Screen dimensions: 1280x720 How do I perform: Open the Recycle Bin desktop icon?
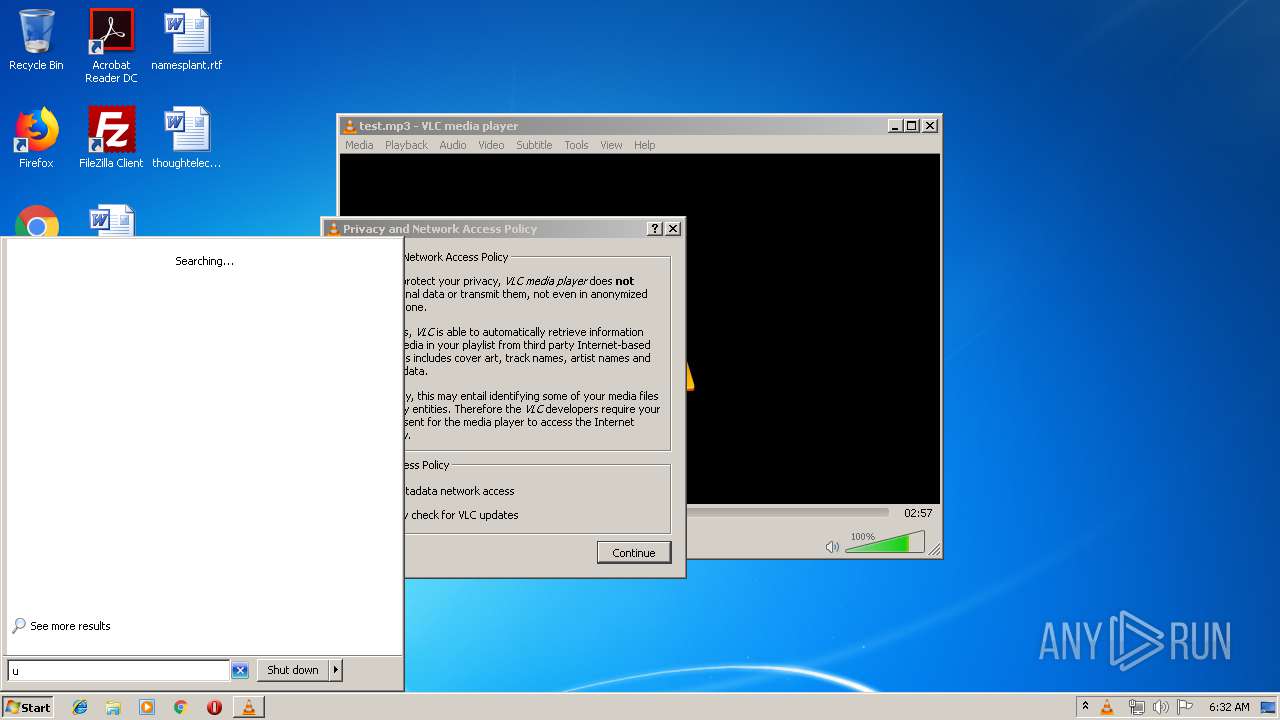tap(36, 40)
